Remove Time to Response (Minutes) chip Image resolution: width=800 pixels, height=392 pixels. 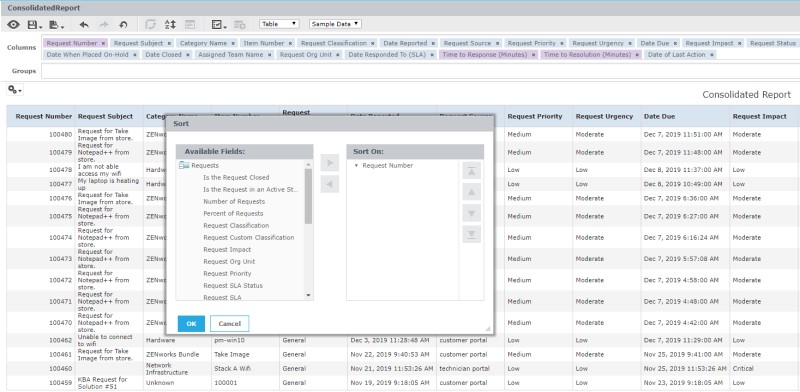point(534,55)
